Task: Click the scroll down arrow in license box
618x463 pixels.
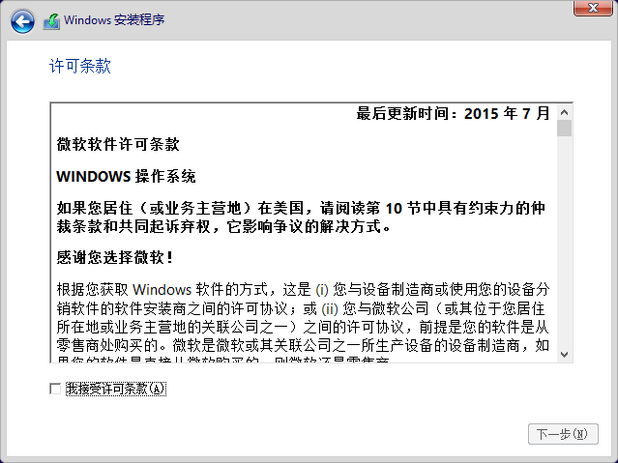Action: [x=564, y=354]
